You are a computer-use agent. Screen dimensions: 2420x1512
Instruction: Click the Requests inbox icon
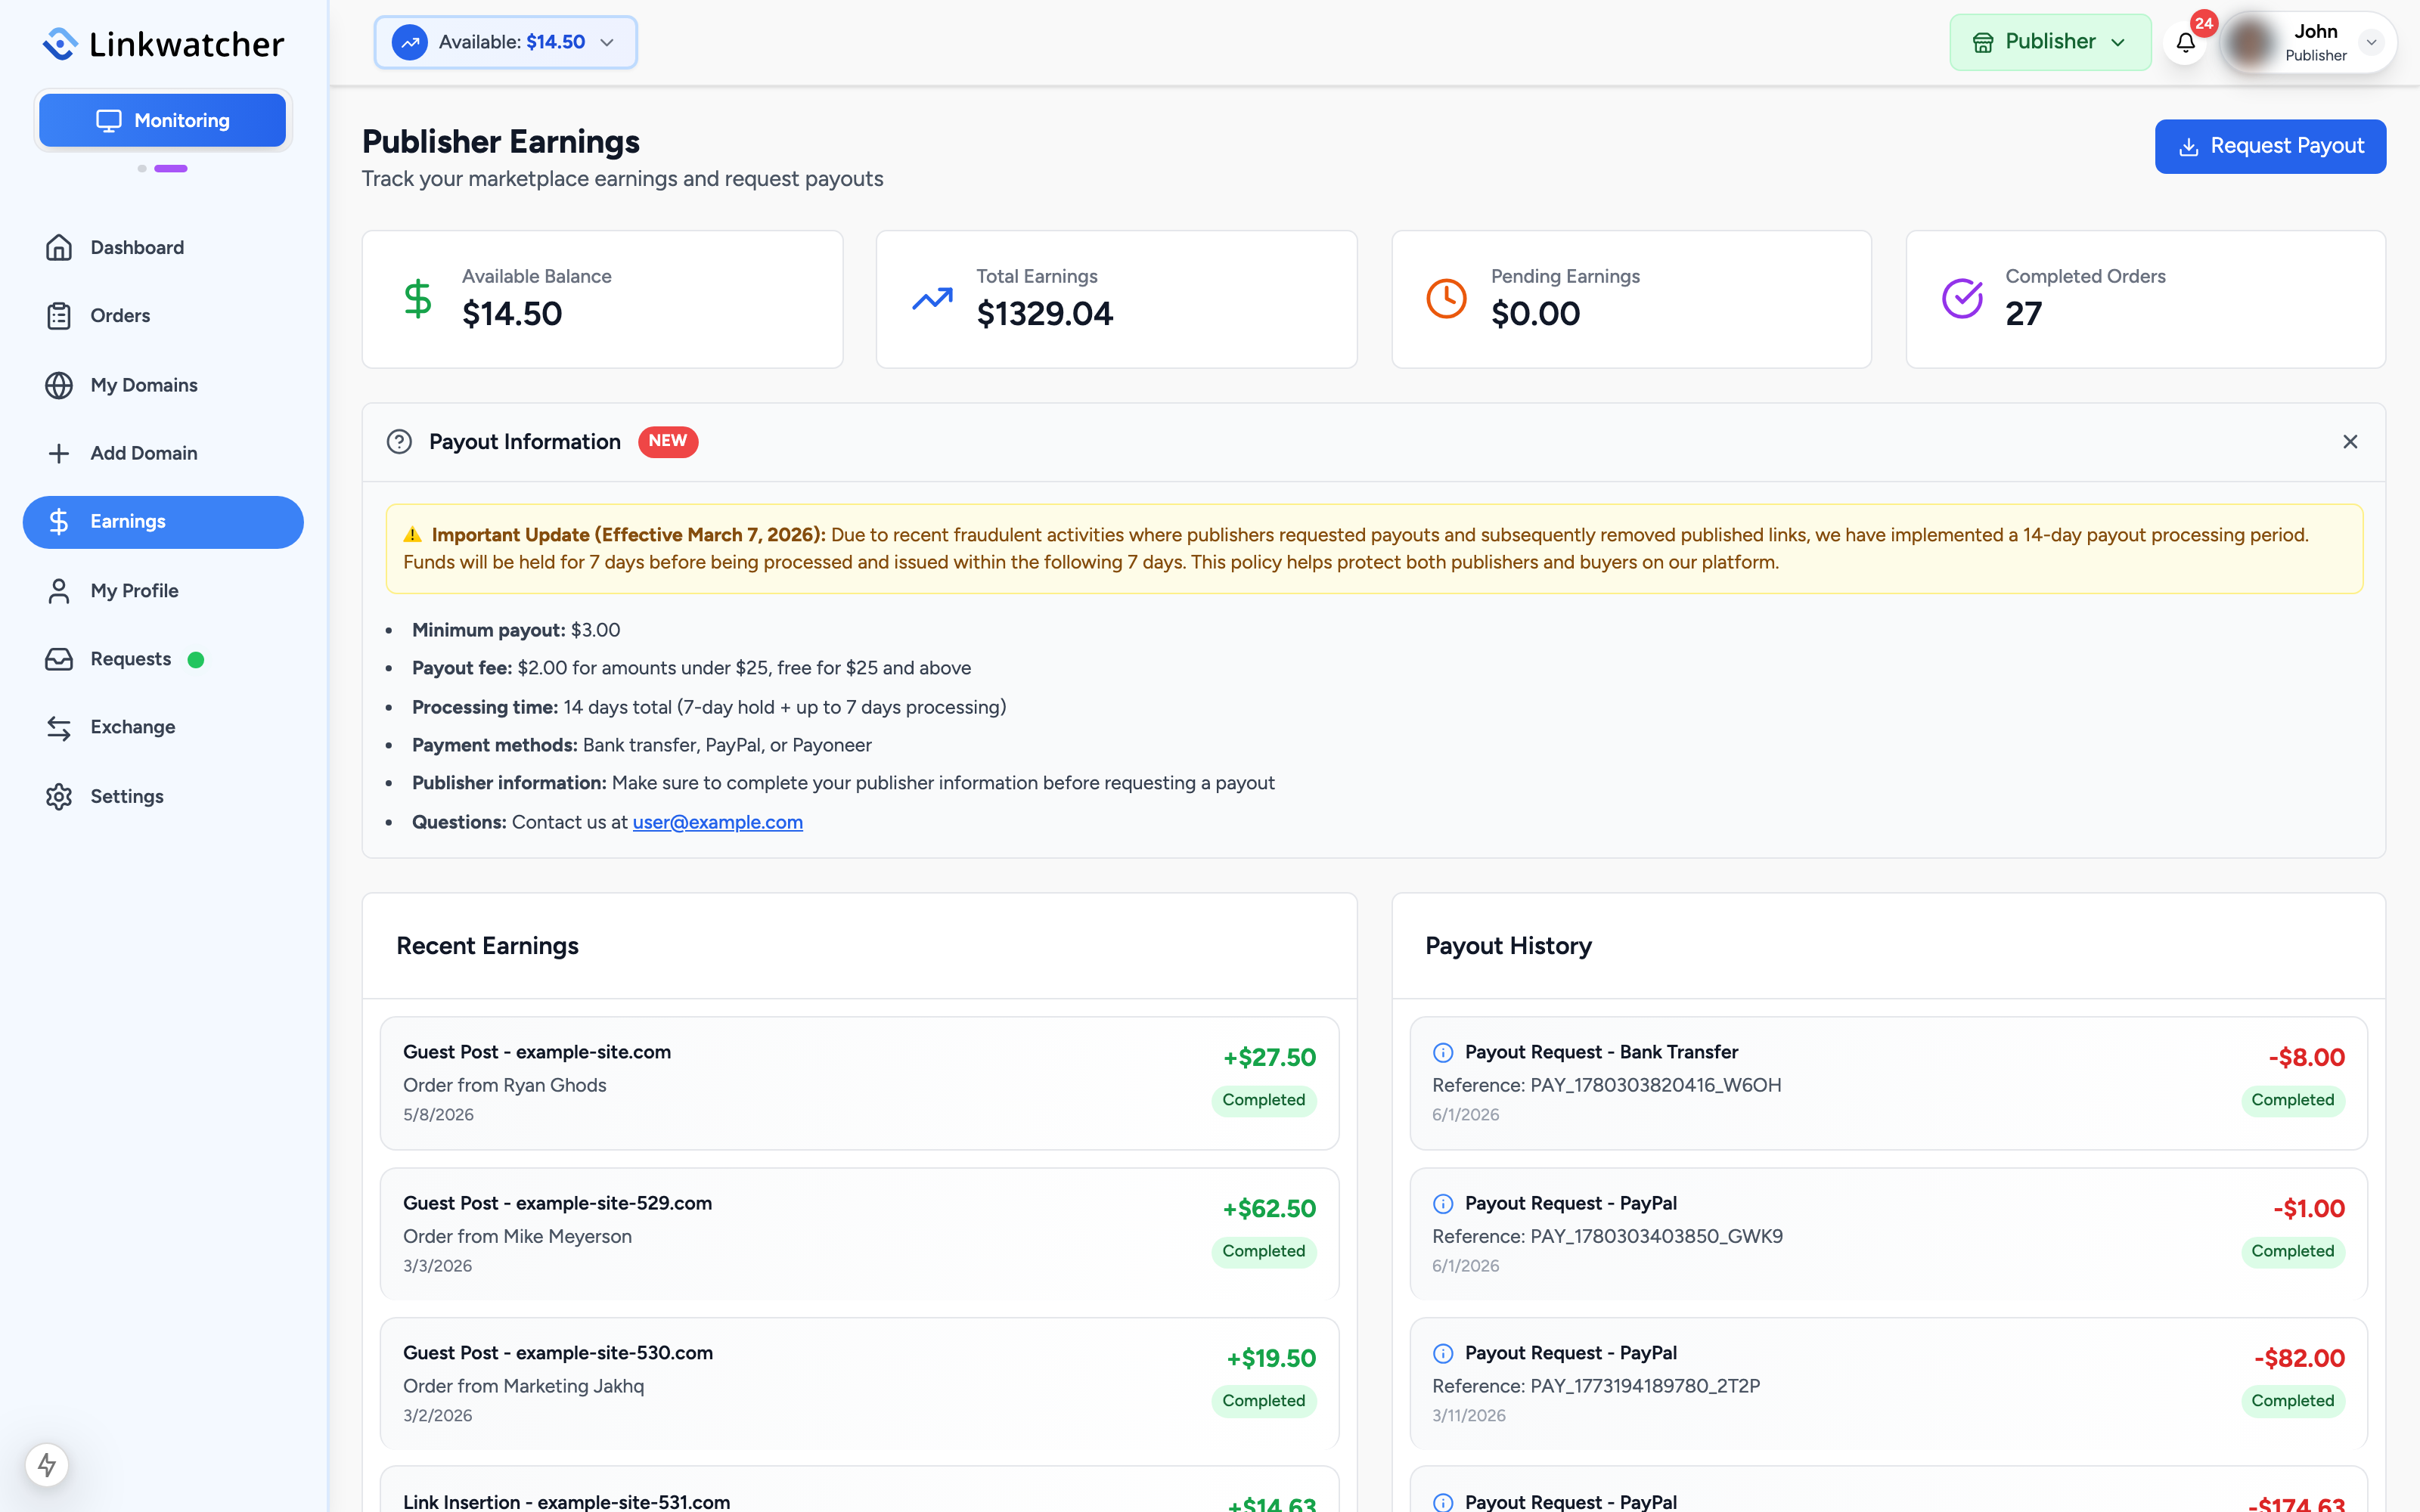59,659
